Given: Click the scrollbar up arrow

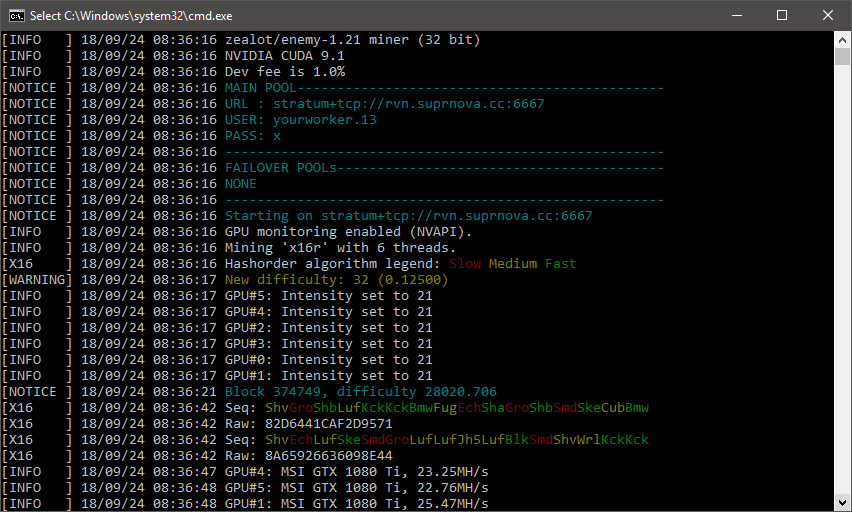Looking at the screenshot, I should (x=843, y=39).
